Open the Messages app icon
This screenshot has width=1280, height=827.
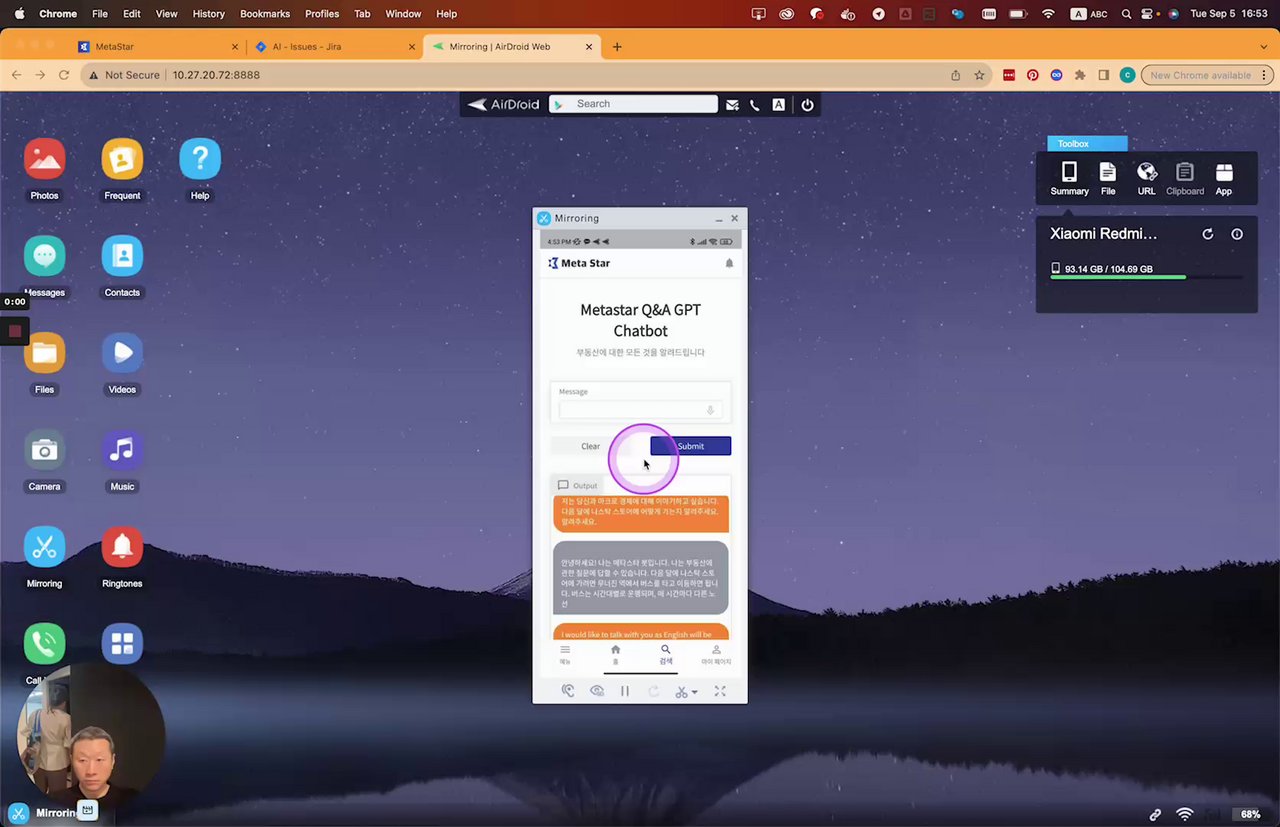(x=44, y=256)
